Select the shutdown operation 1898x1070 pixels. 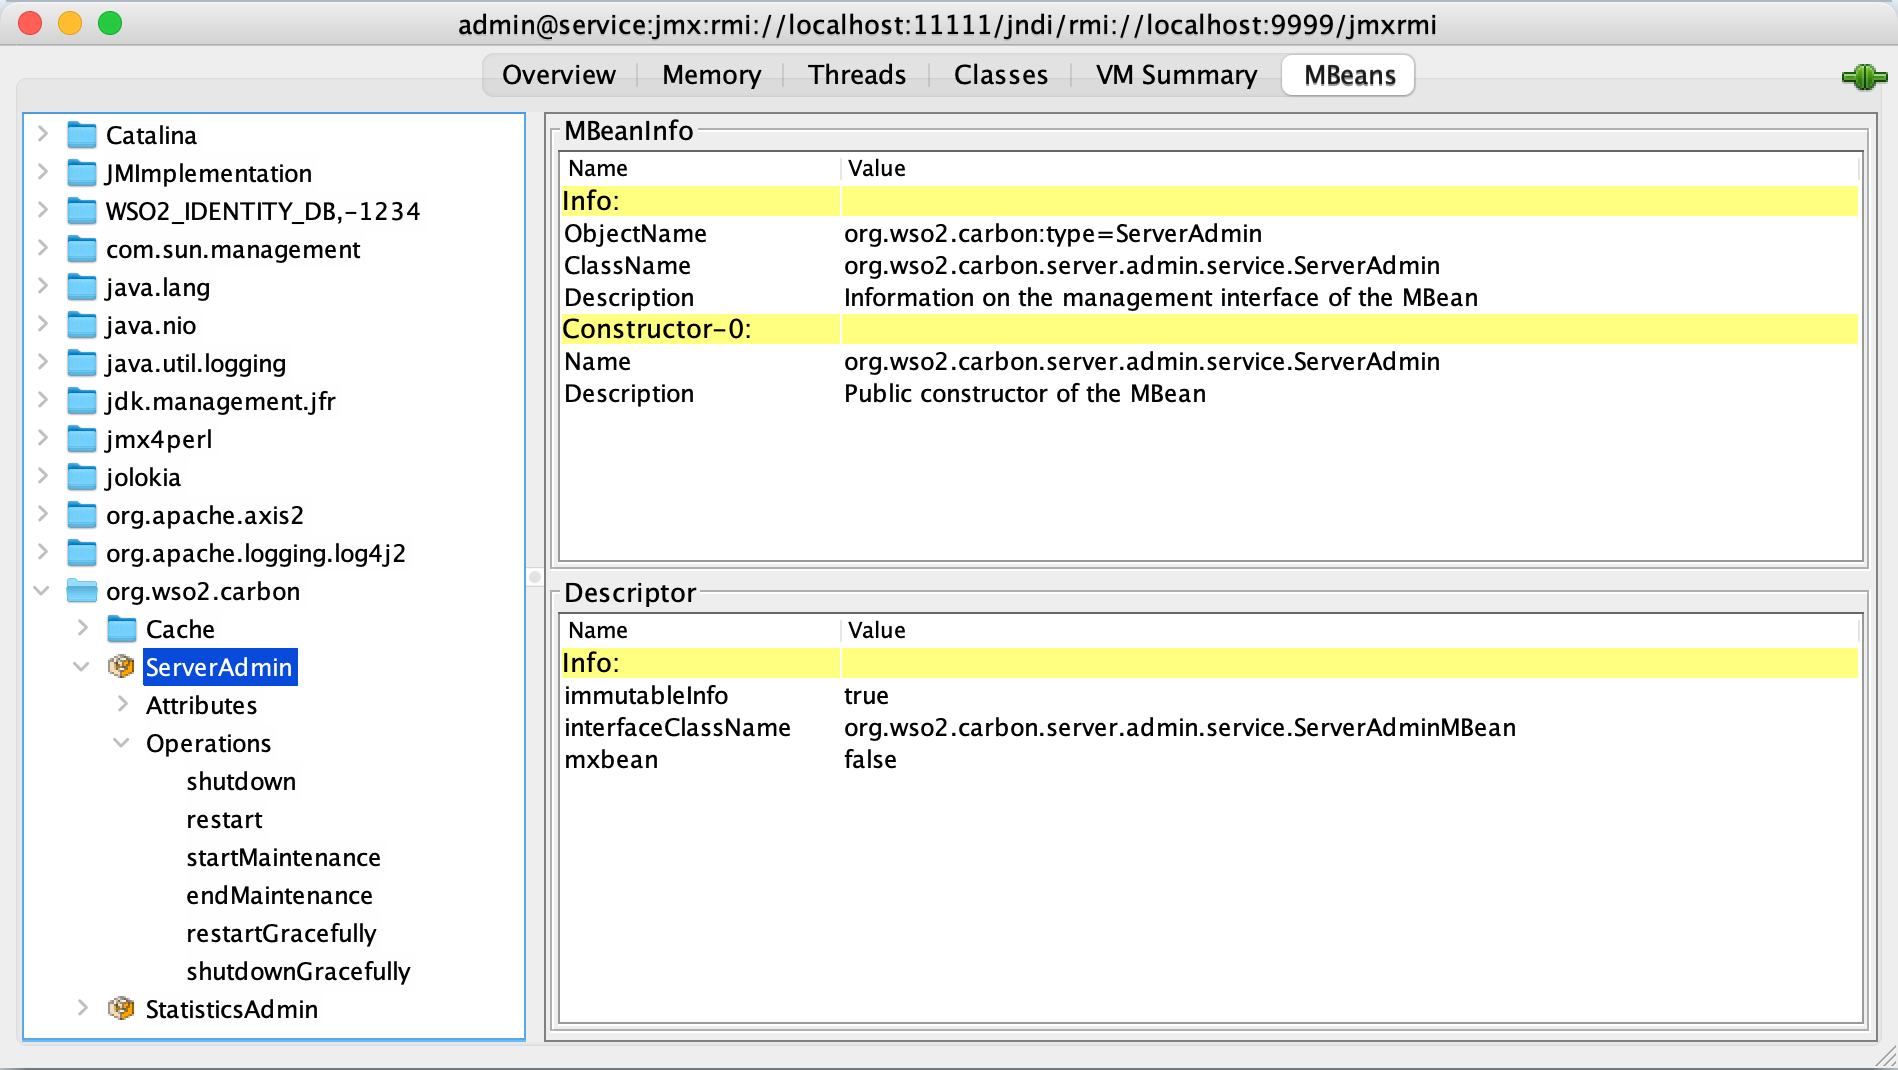coord(241,781)
